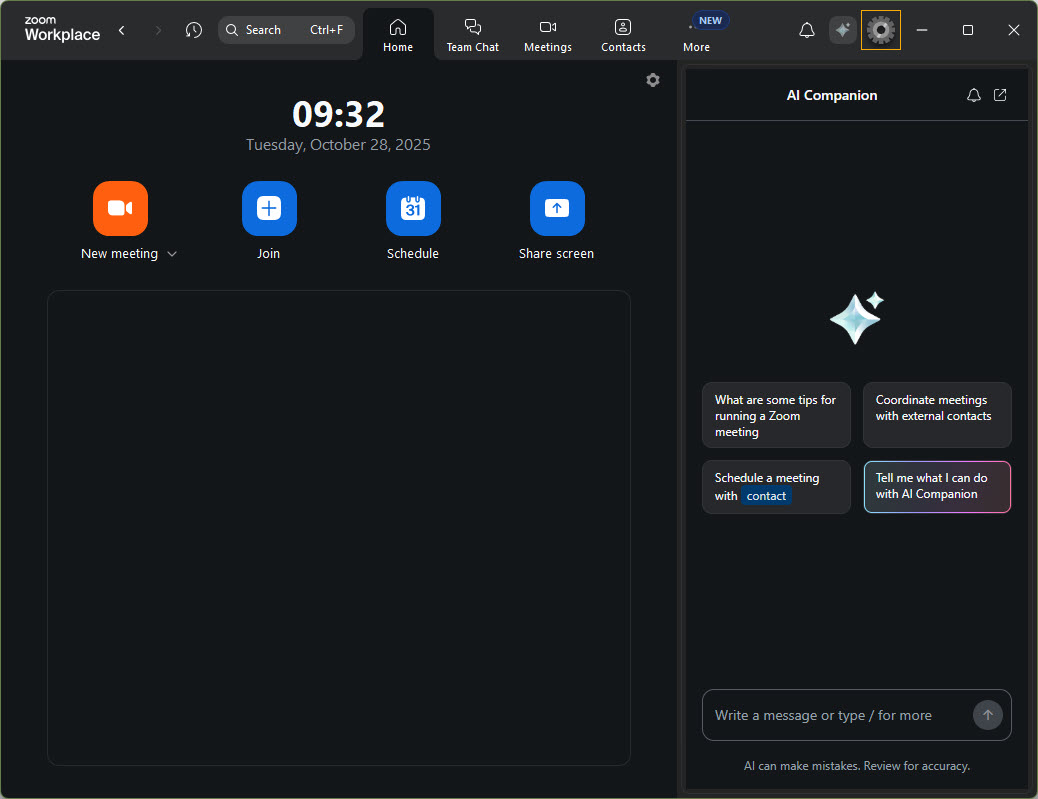1038x799 pixels.
Task: Click the recent sessions clock icon
Action: pyautogui.click(x=193, y=30)
